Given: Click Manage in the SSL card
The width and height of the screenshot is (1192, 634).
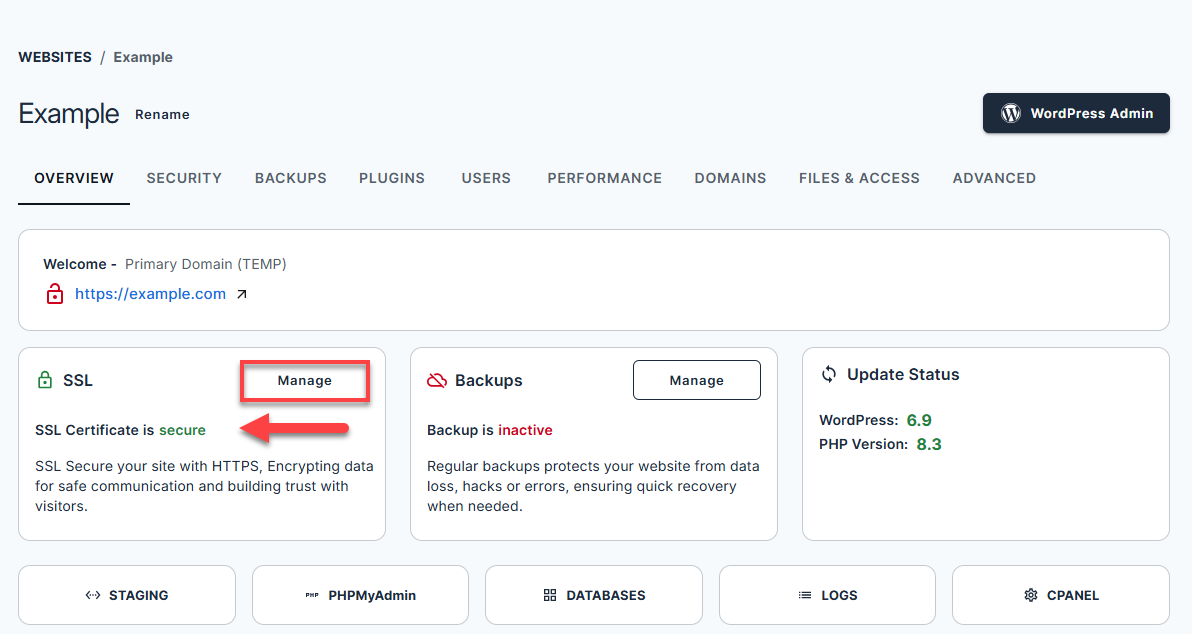Looking at the screenshot, I should click(x=305, y=381).
